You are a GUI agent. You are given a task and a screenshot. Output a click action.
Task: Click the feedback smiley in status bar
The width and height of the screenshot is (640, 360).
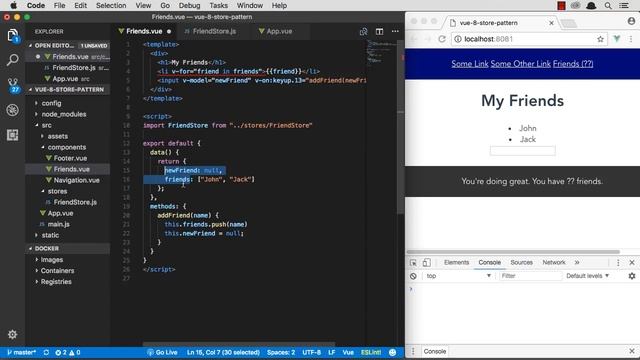393,352
